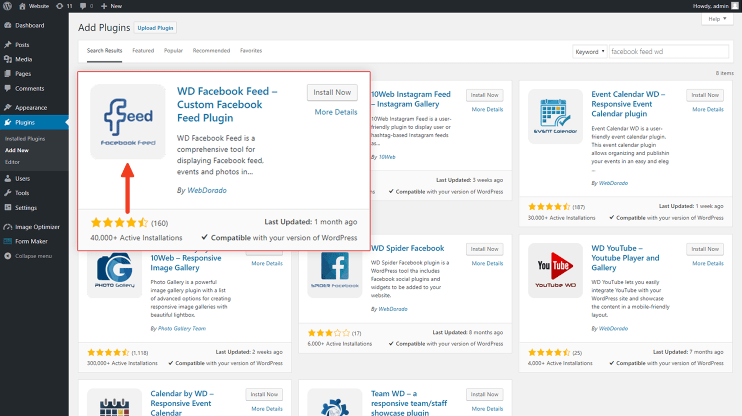The image size is (742, 416).
Task: Select Add New plugins submenu item
Action: pyautogui.click(x=17, y=150)
